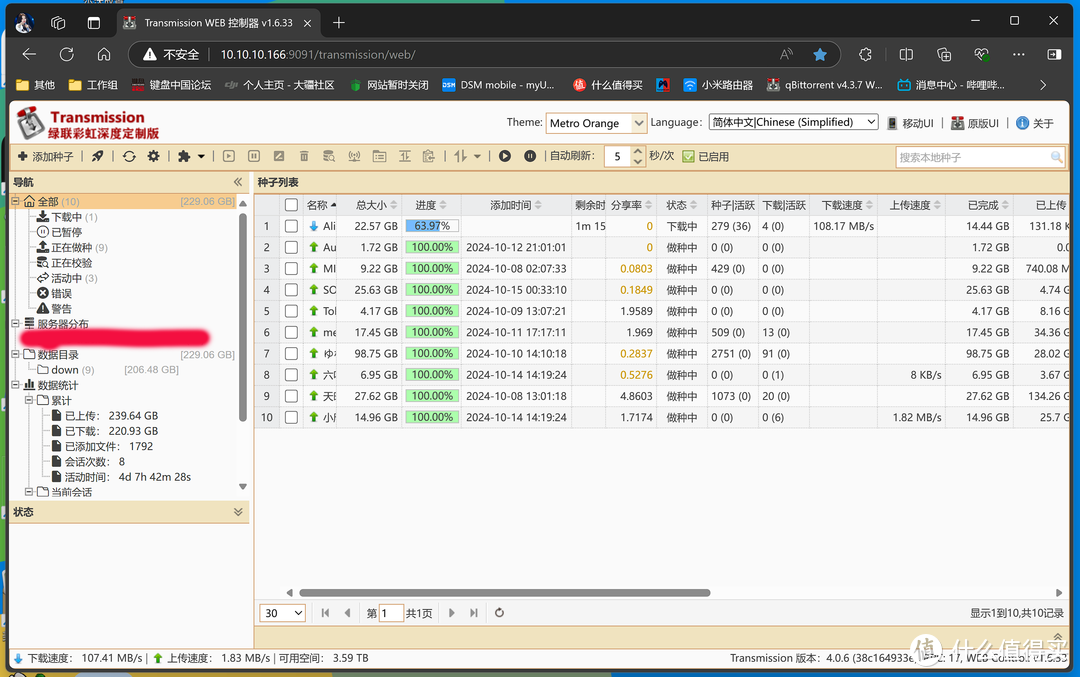Open settings with the toolbar gear icon

tap(153, 156)
